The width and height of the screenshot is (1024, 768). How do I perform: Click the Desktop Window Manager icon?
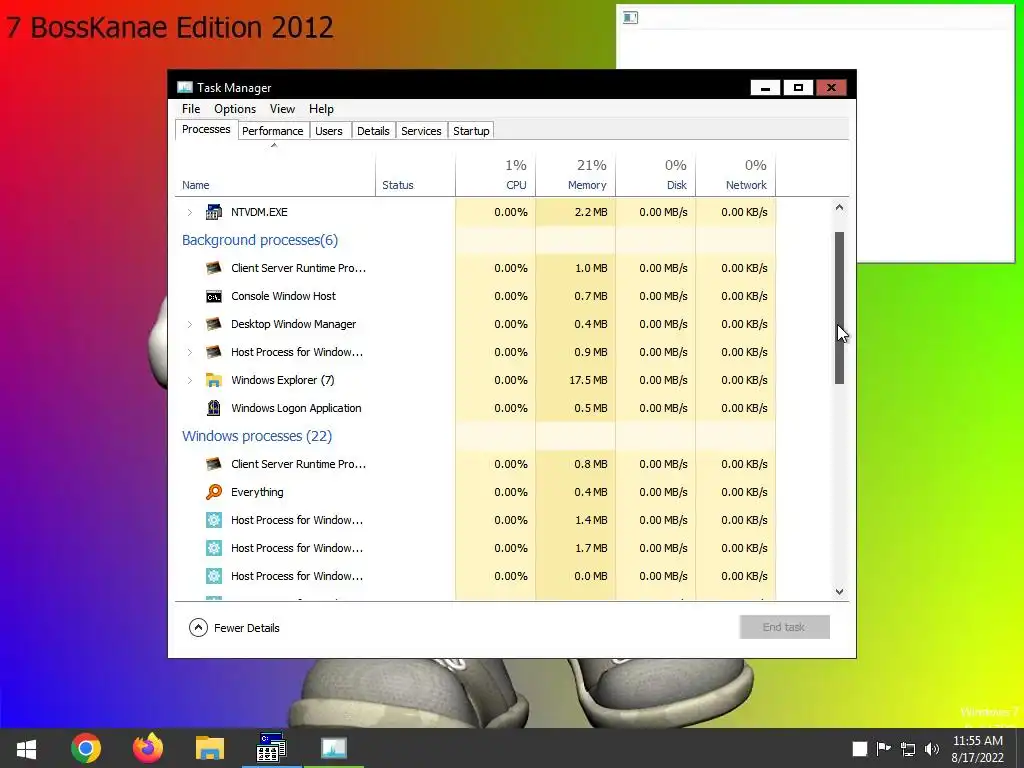coord(214,324)
